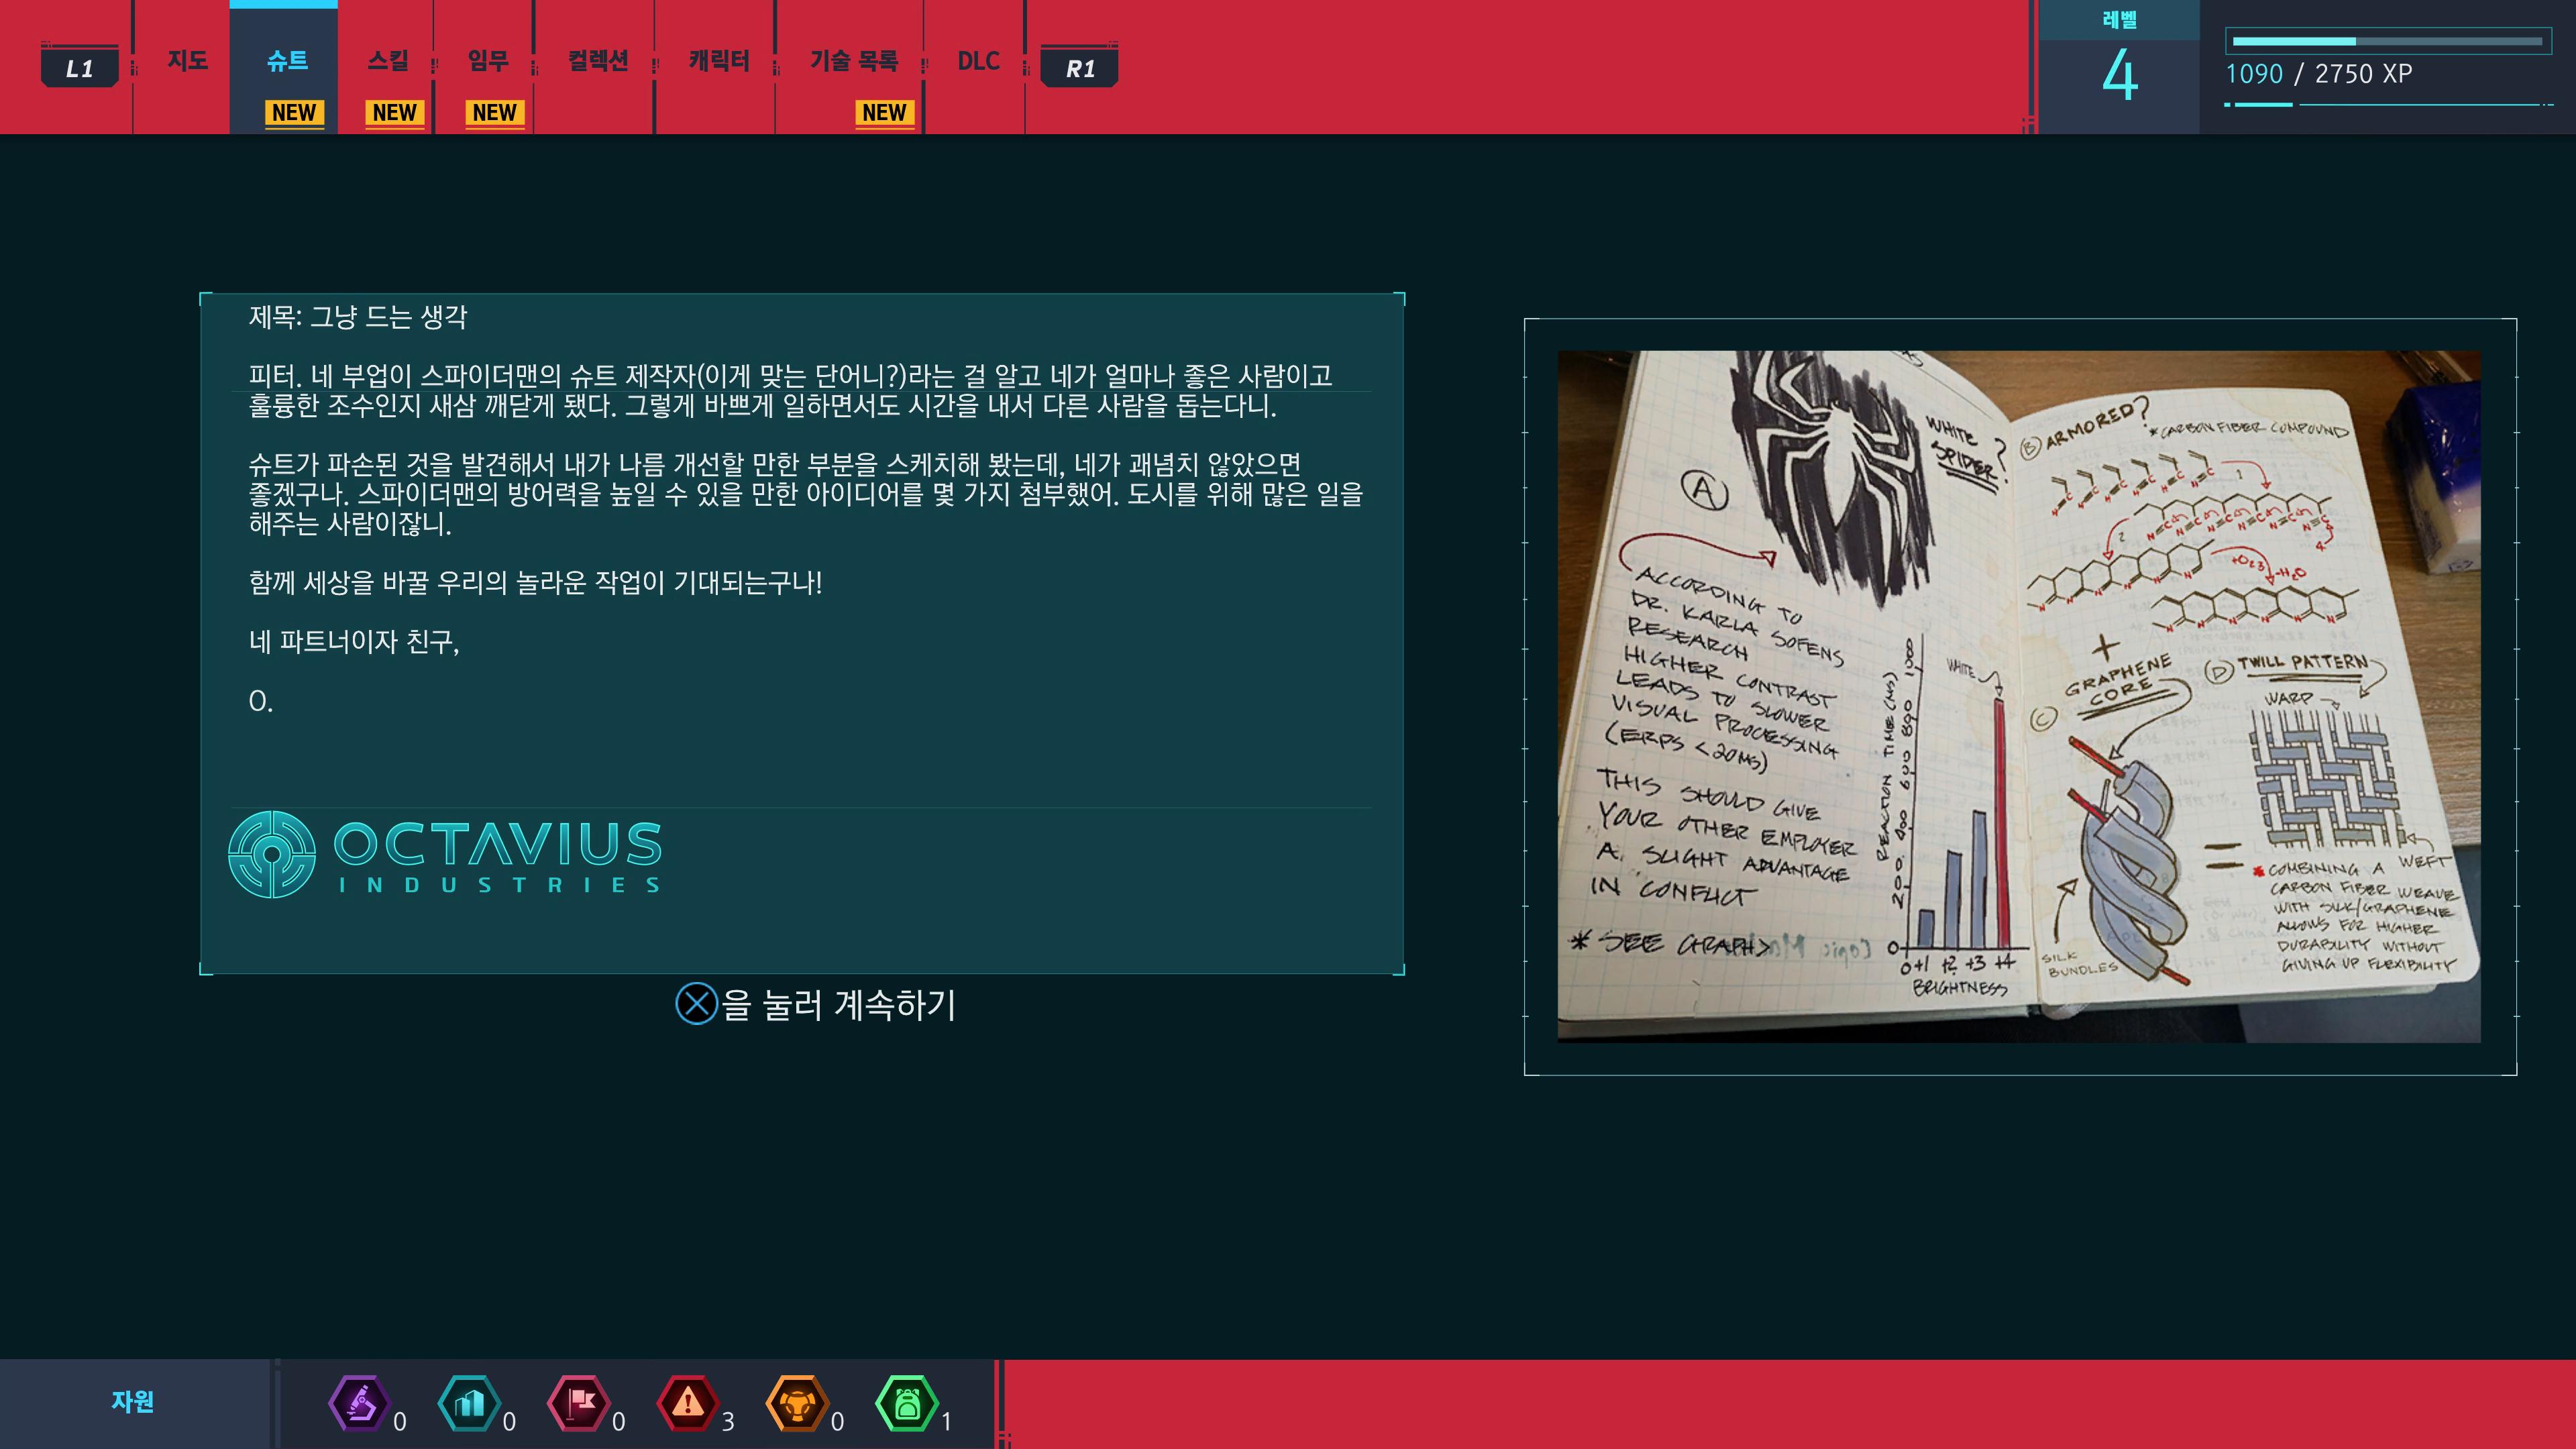Click the '1090 / 2750 XP' text

2318,74
